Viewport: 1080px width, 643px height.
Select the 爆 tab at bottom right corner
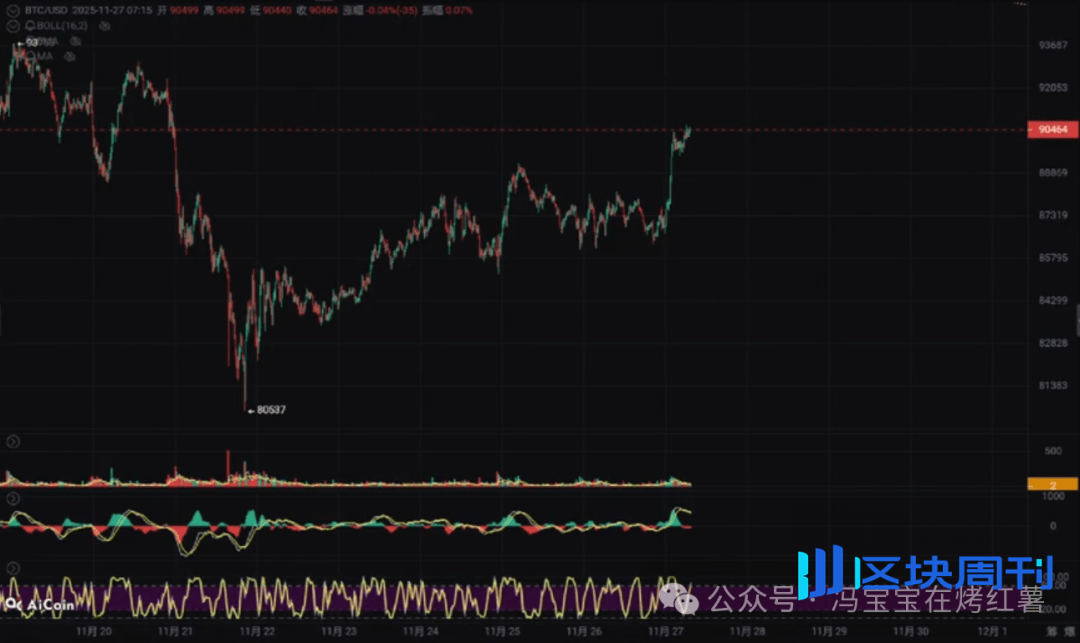tap(1068, 632)
